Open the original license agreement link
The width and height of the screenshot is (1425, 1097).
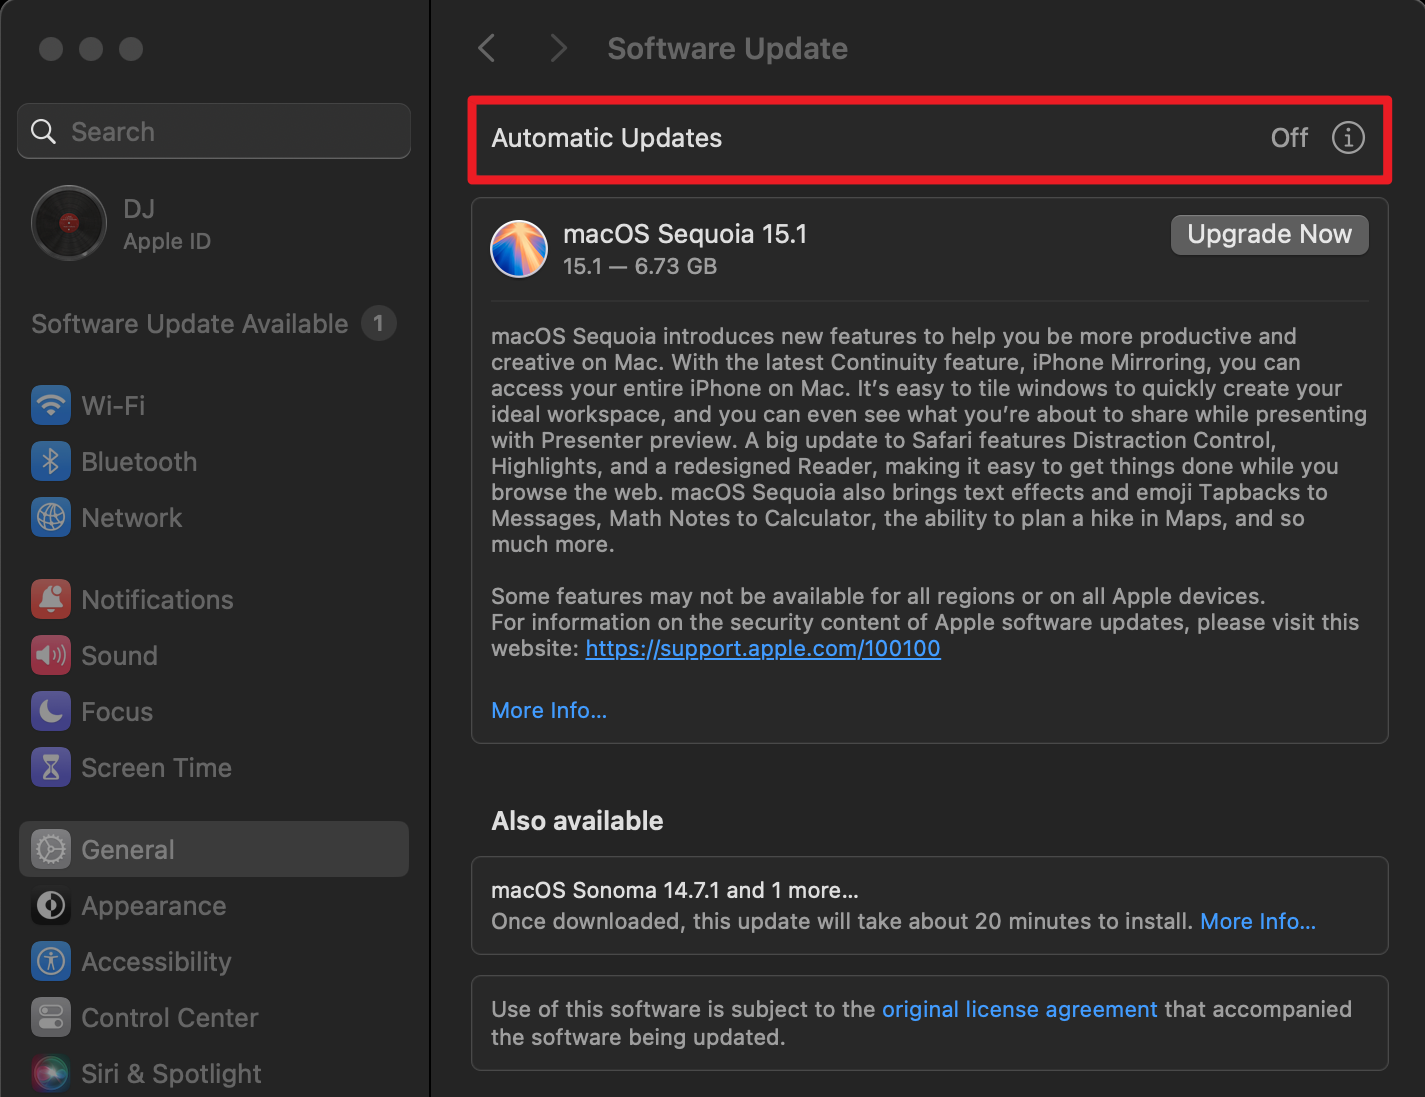pos(1020,1009)
